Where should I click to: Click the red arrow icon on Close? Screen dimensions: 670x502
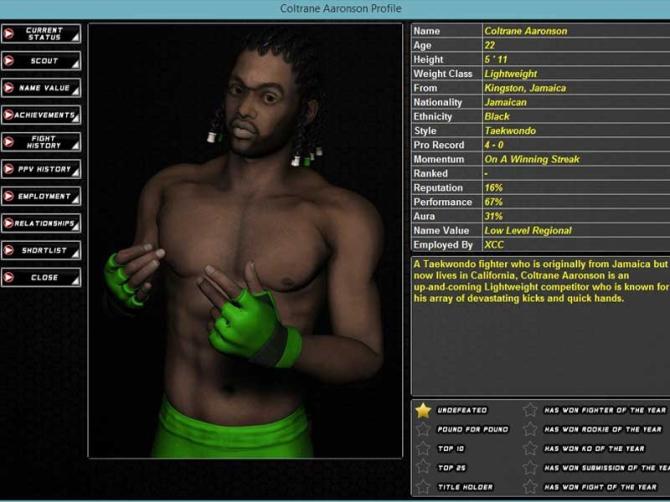tap(9, 278)
